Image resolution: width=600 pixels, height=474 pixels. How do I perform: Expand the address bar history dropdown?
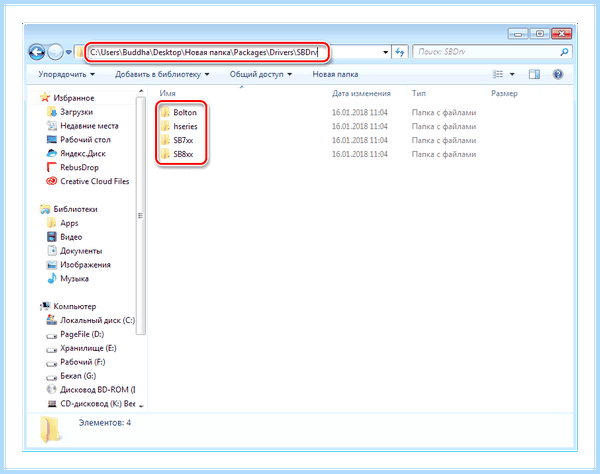(x=385, y=52)
